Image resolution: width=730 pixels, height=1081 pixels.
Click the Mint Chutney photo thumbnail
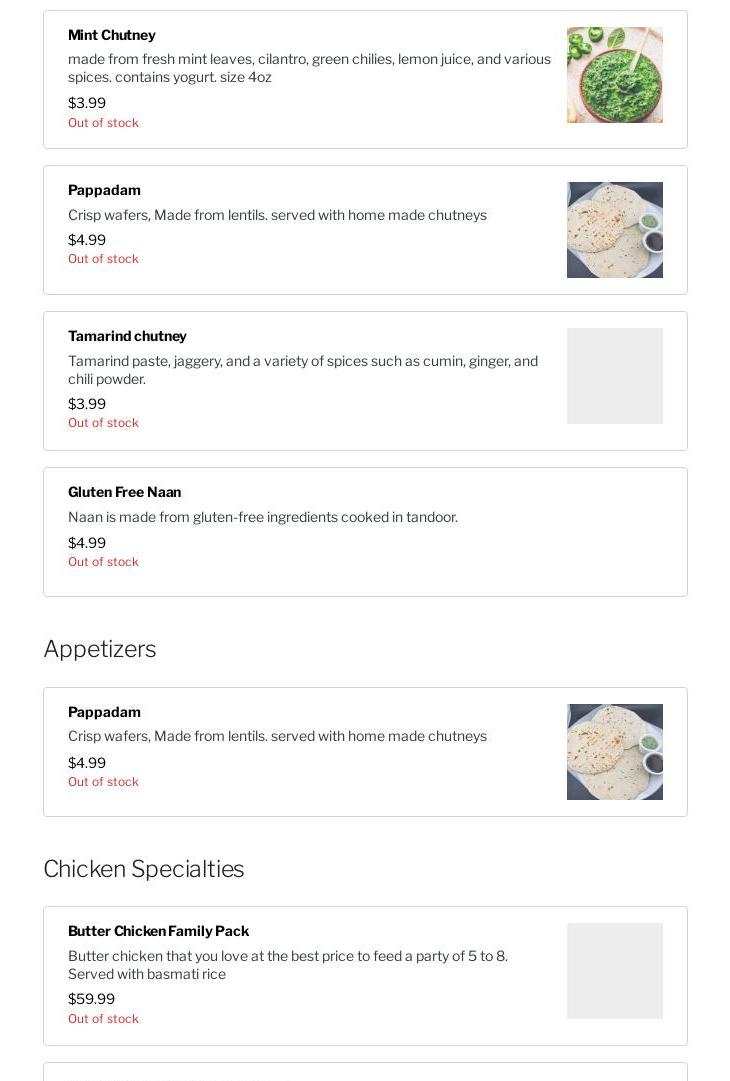614,75
